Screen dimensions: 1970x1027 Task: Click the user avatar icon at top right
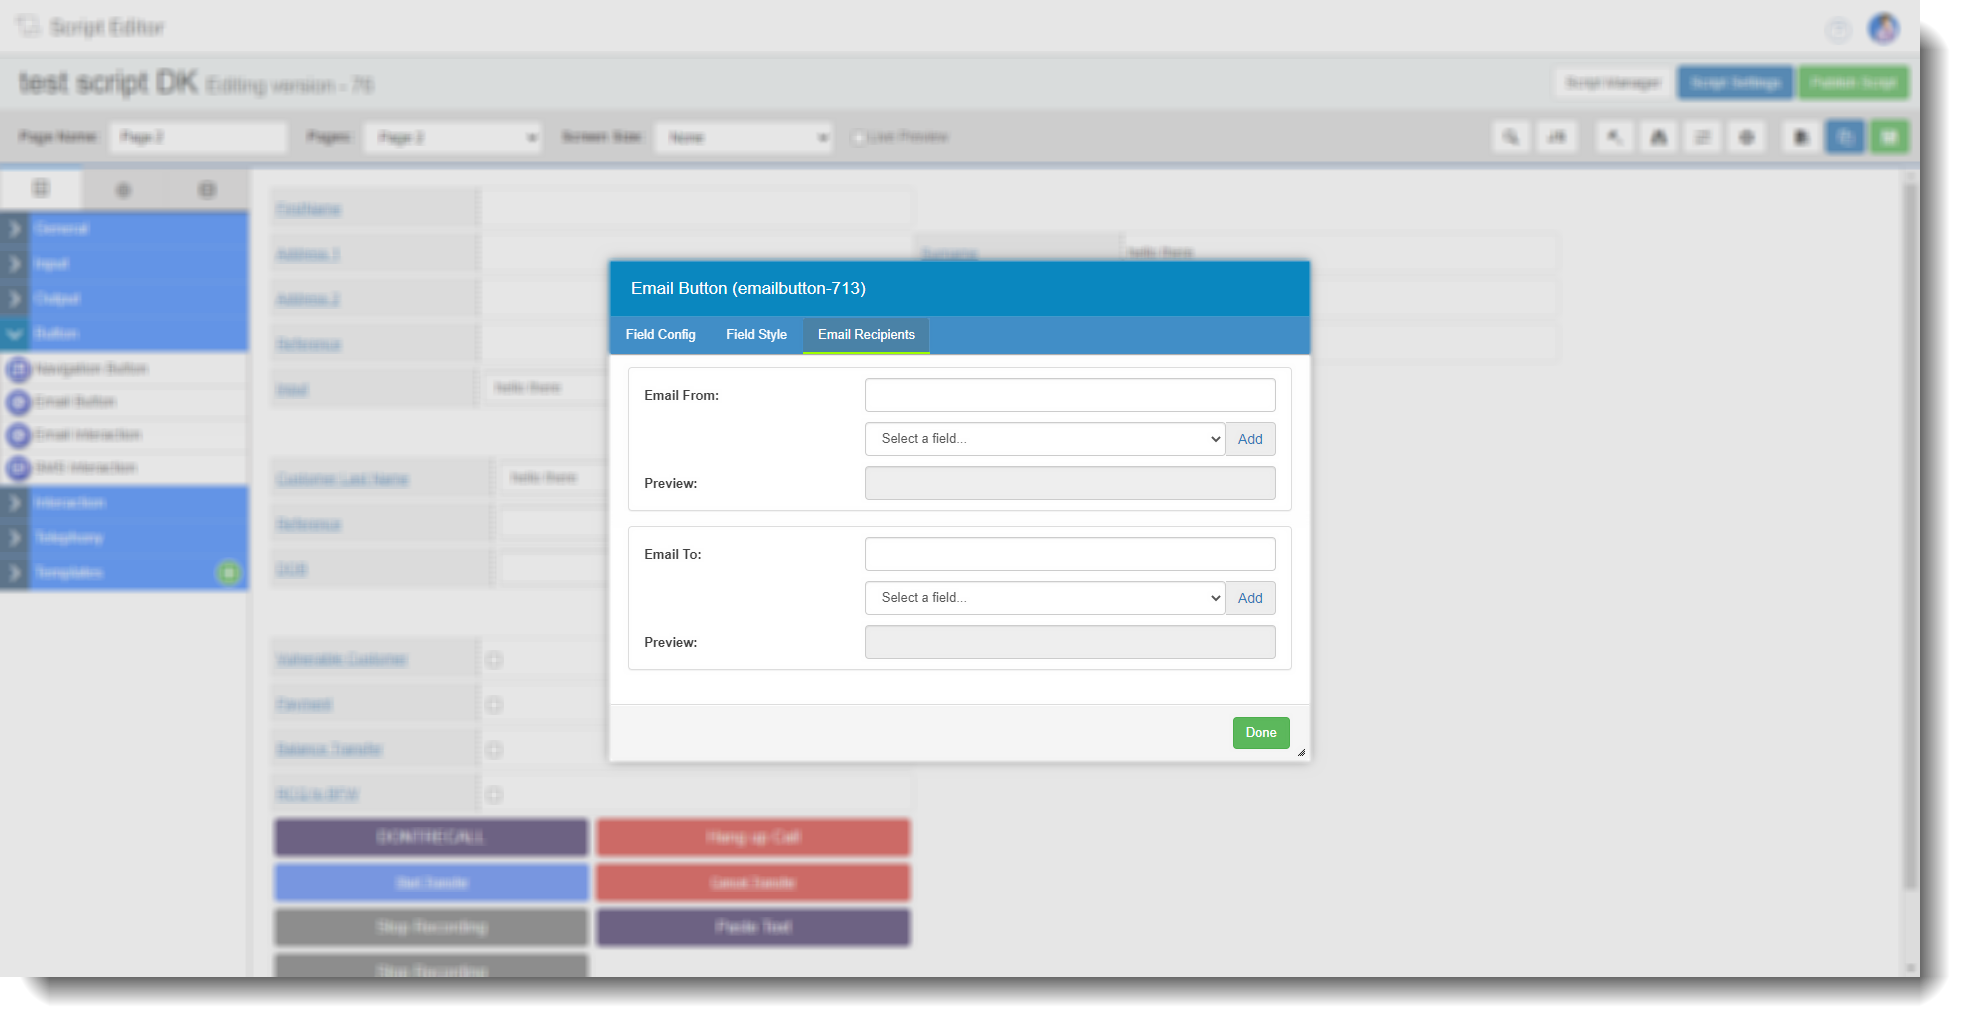[1884, 28]
